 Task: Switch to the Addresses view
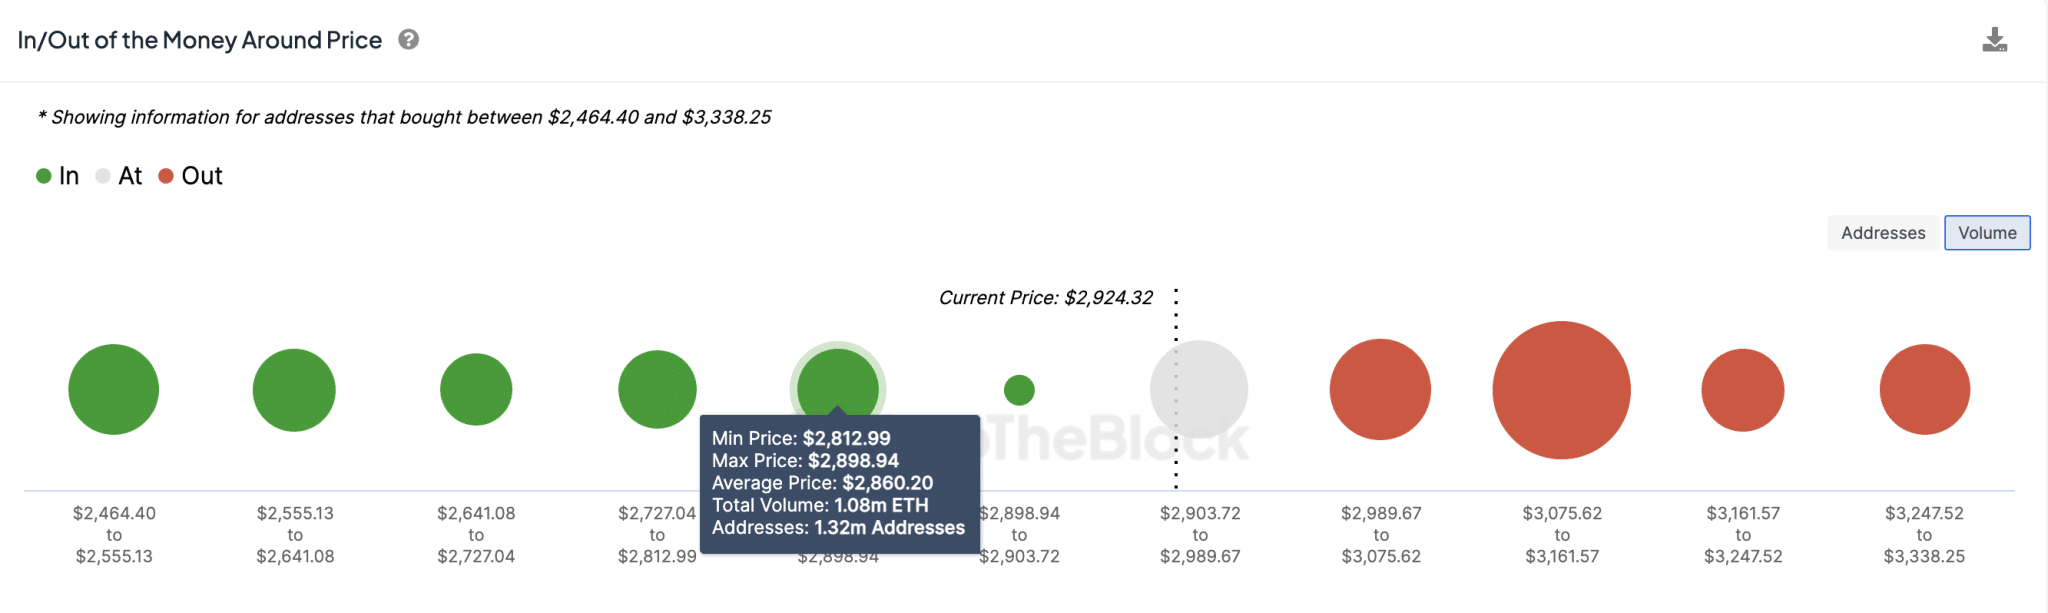[x=1883, y=233]
